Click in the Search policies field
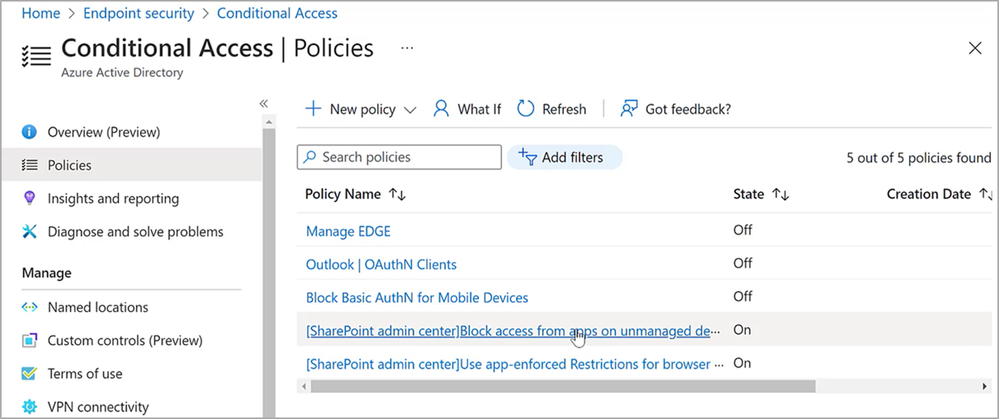This screenshot has width=999, height=419. pos(399,157)
